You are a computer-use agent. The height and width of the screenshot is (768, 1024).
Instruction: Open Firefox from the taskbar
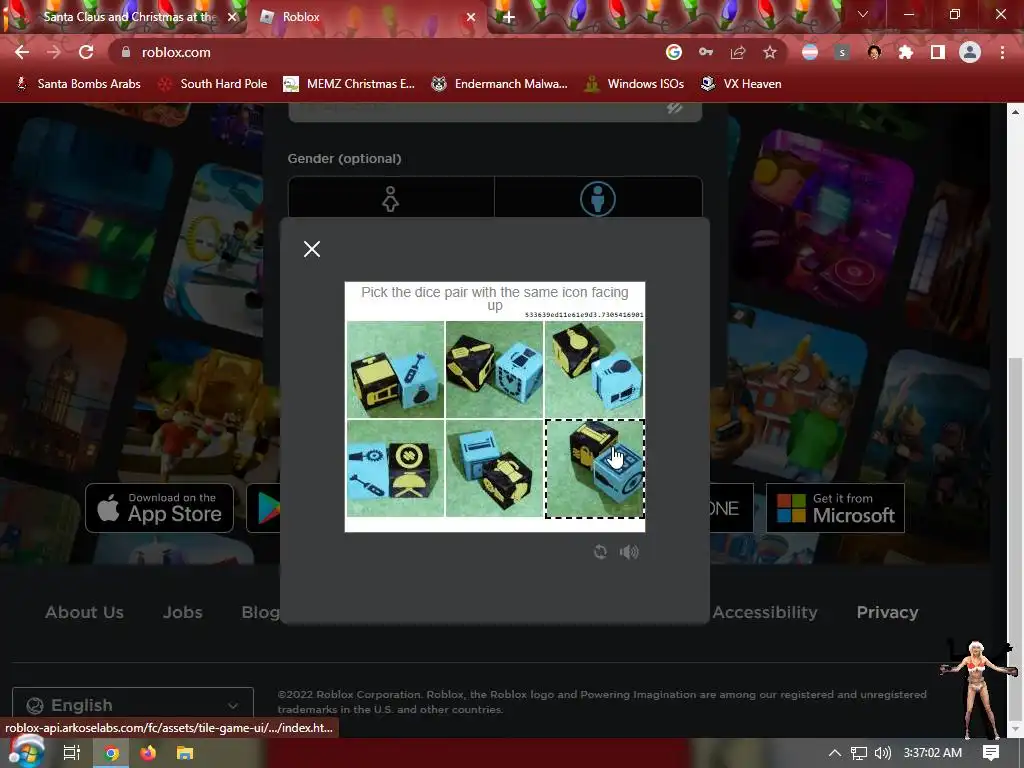(148, 753)
